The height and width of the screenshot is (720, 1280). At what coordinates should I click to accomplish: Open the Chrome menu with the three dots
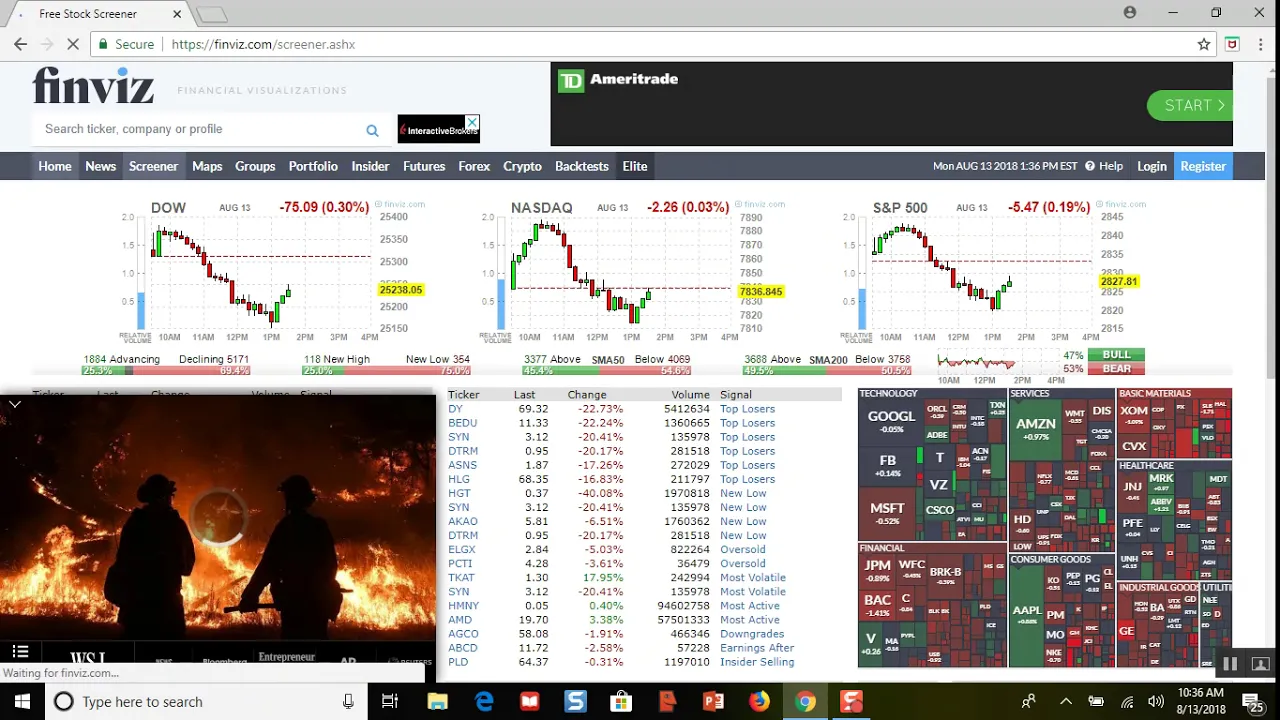point(1260,44)
